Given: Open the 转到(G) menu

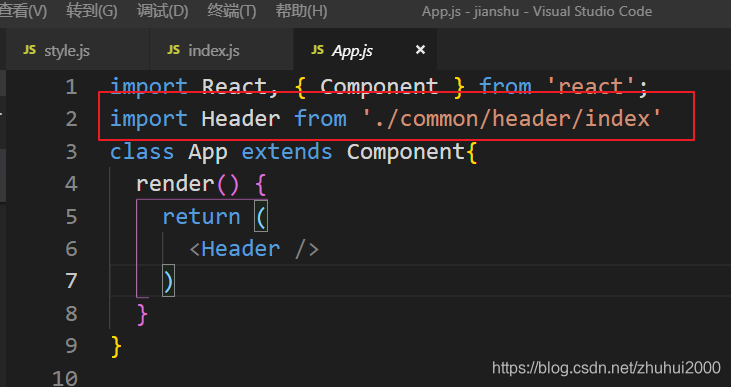Looking at the screenshot, I should [92, 11].
